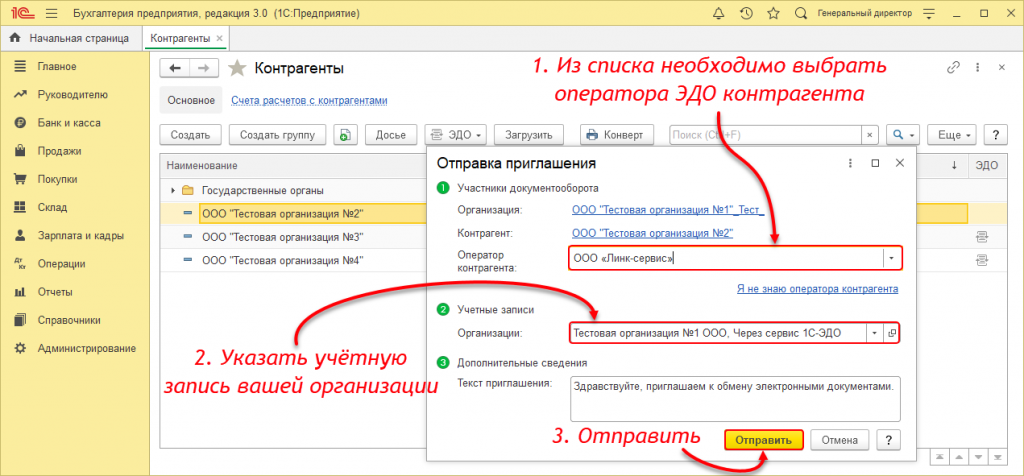
Task: Open dialog help question button
Action: 889,440
